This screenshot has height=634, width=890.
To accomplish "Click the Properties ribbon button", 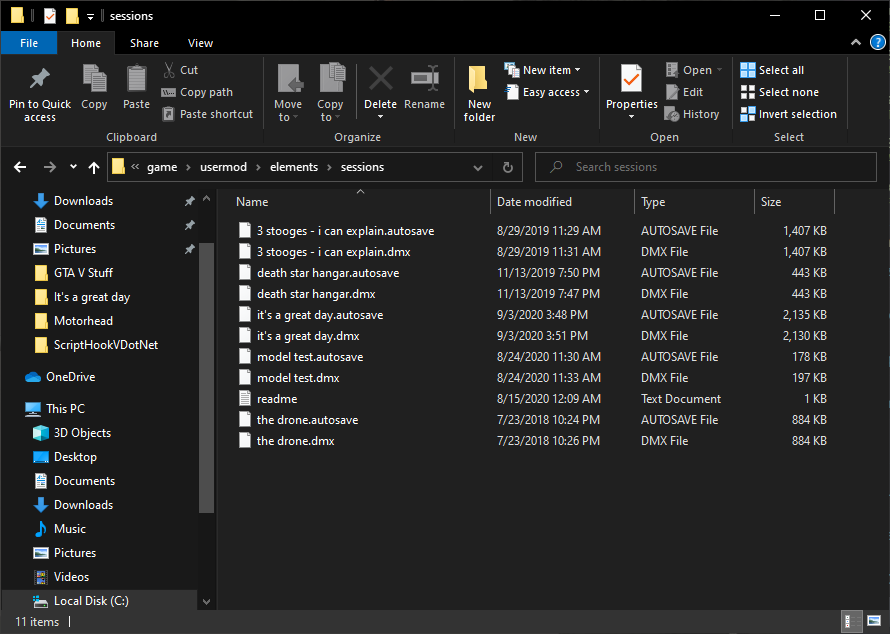I will (631, 91).
